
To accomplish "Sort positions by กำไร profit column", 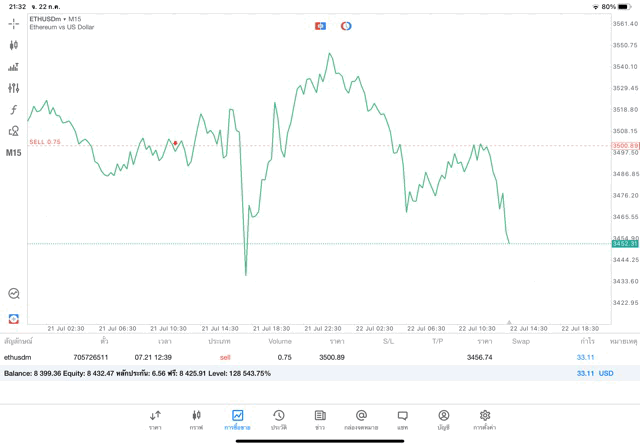I will (x=587, y=341).
